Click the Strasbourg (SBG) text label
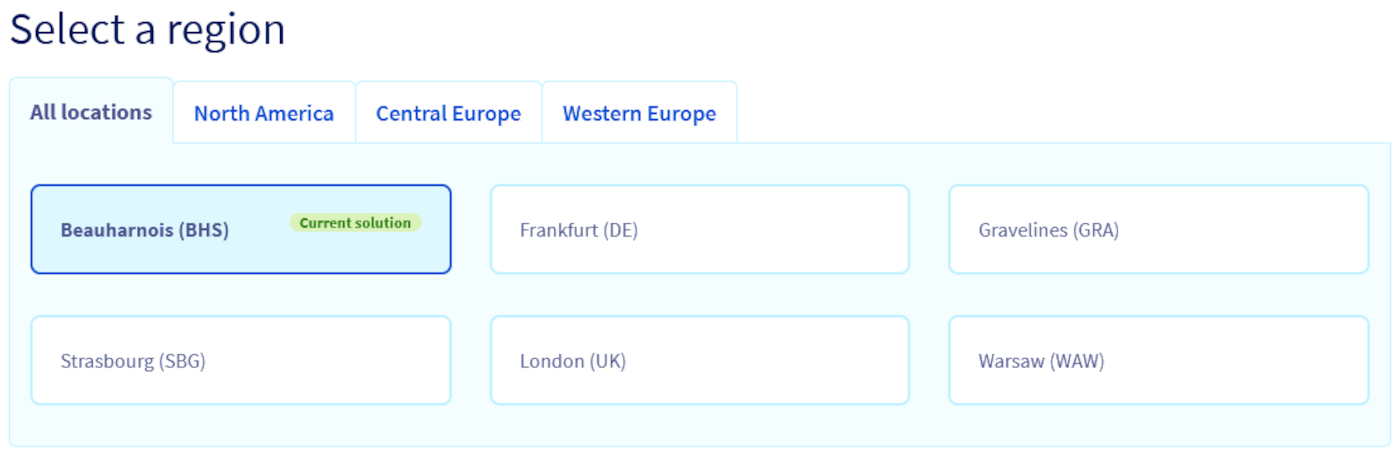Screen dimensions: 1400x461 click(x=133, y=361)
